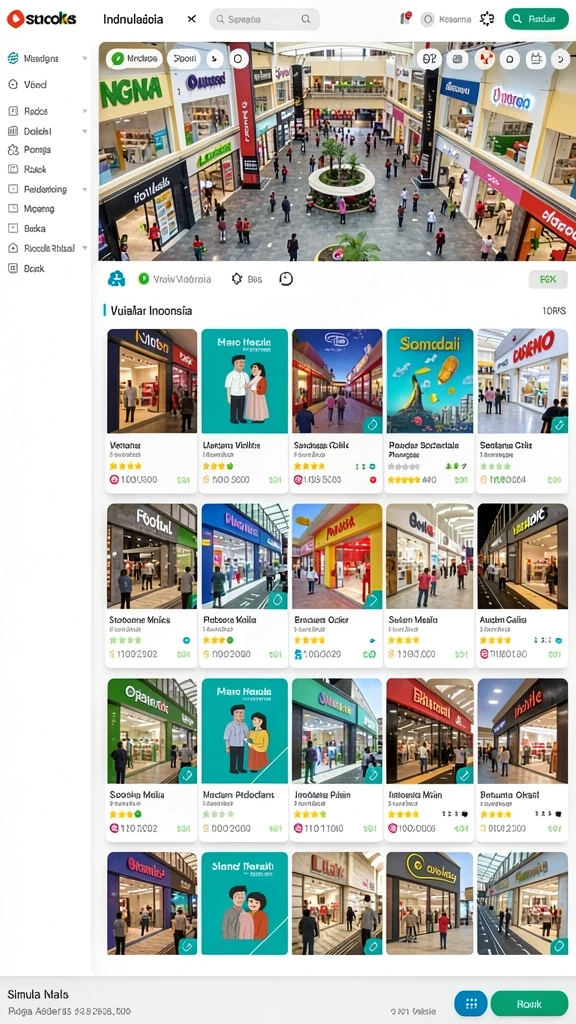Click the blue people icon below banner
Screen dimensions: 576x1024
(116, 279)
